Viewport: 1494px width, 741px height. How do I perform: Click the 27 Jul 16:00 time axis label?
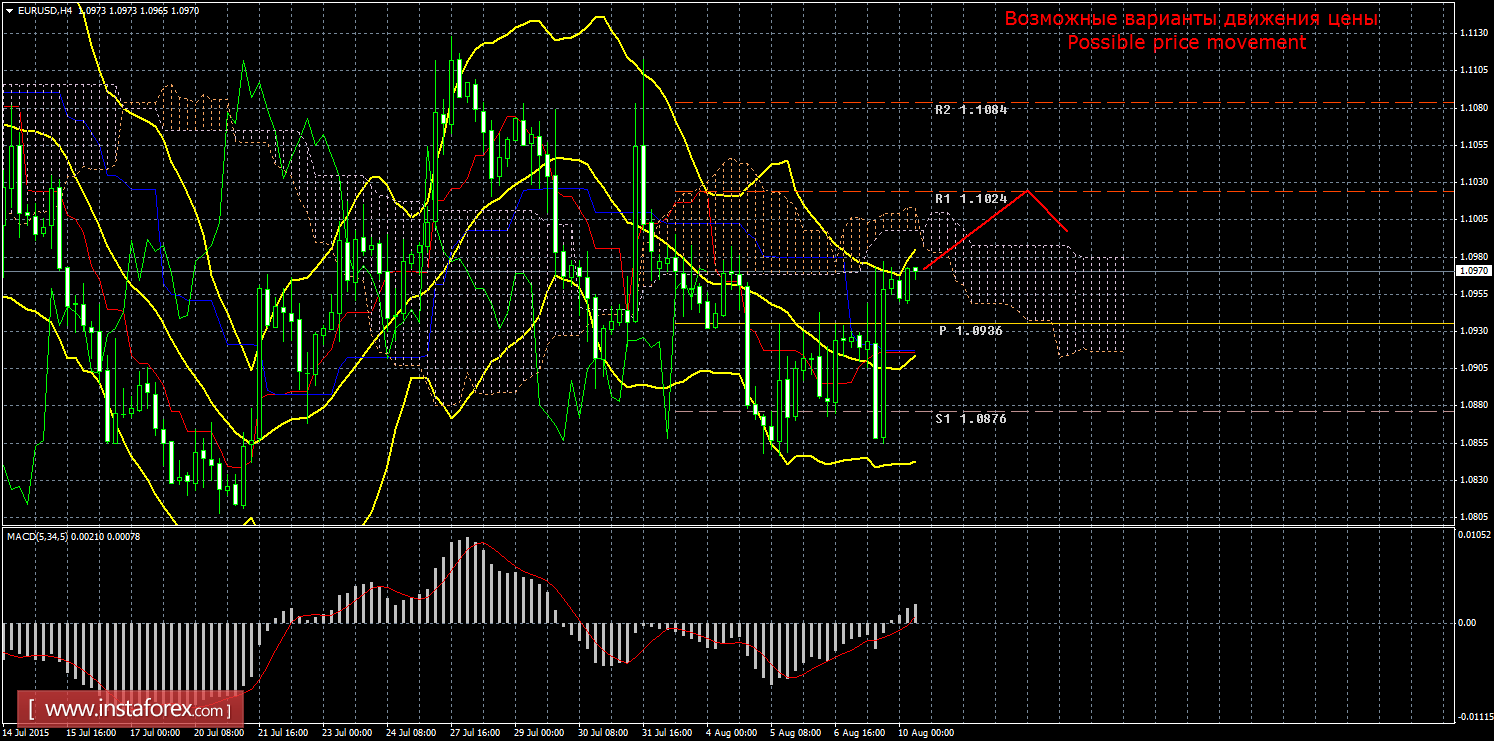pyautogui.click(x=475, y=733)
